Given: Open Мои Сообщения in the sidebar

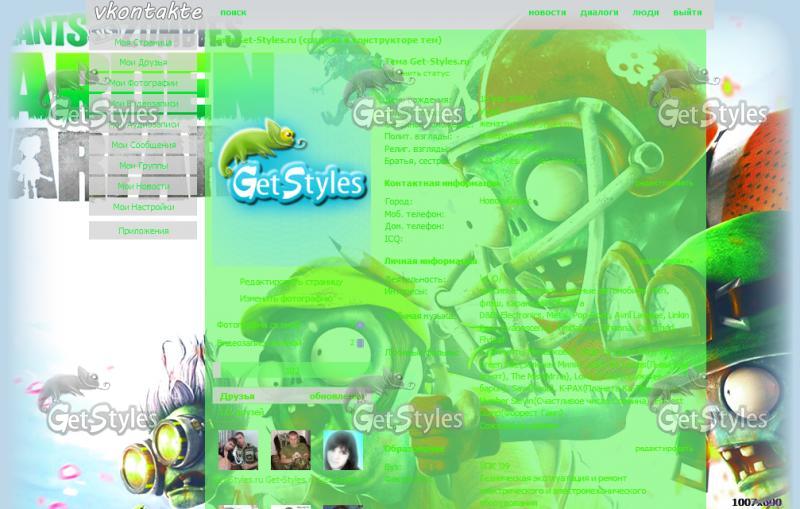Looking at the screenshot, I should pos(143,145).
